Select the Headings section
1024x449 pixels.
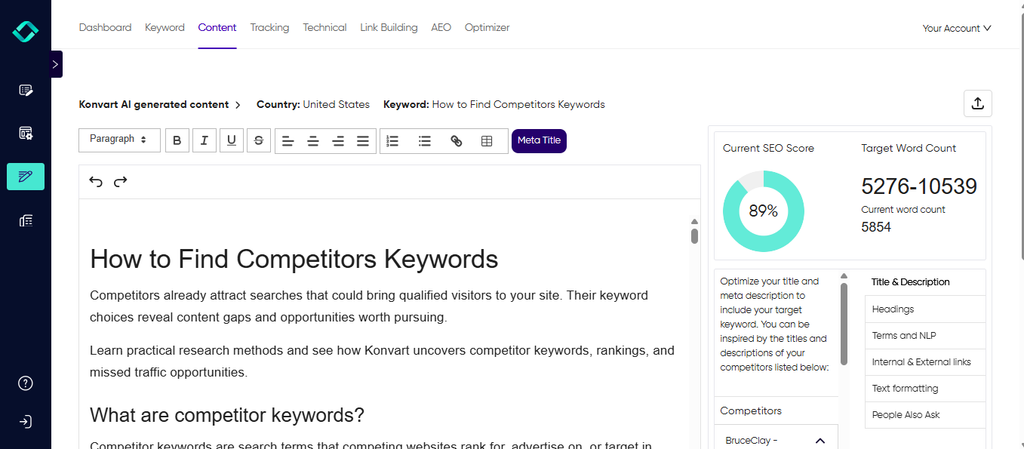[925, 309]
